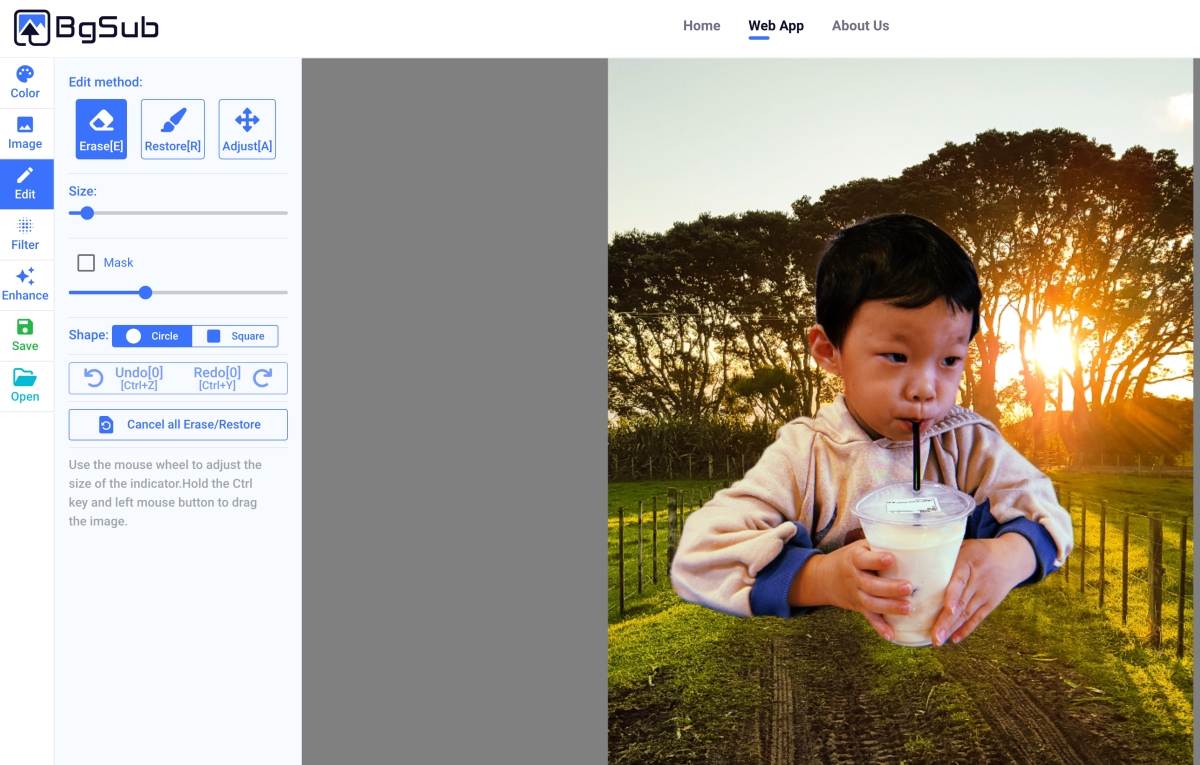Adjust the Mask opacity slider handle
Image resolution: width=1200 pixels, height=765 pixels.
coord(145,293)
